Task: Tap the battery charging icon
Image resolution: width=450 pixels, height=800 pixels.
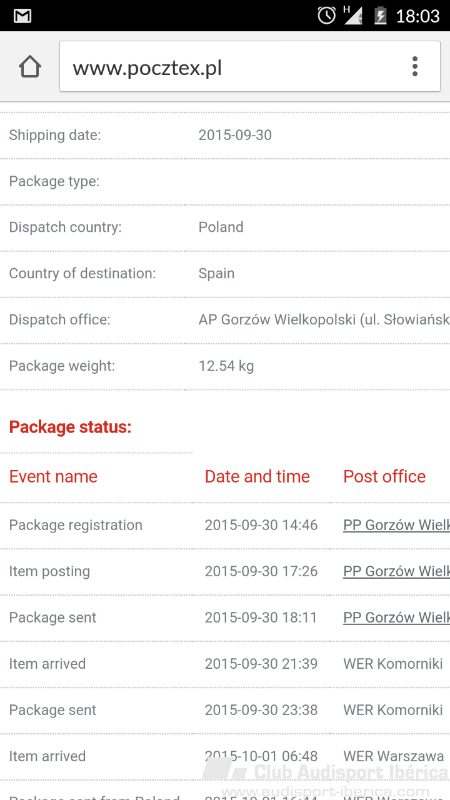Action: (380, 15)
